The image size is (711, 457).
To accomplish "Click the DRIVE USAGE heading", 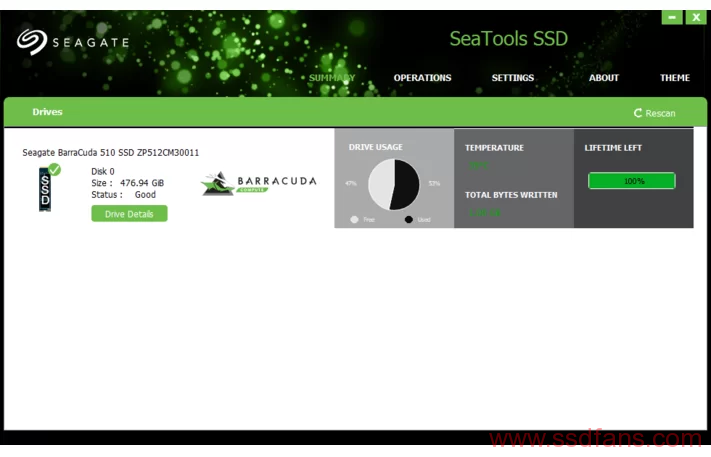I will pyautogui.click(x=375, y=147).
